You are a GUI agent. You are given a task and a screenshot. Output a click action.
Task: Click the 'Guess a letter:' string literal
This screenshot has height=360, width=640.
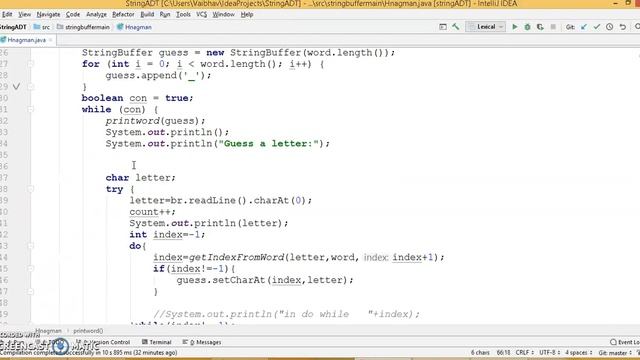click(268, 144)
